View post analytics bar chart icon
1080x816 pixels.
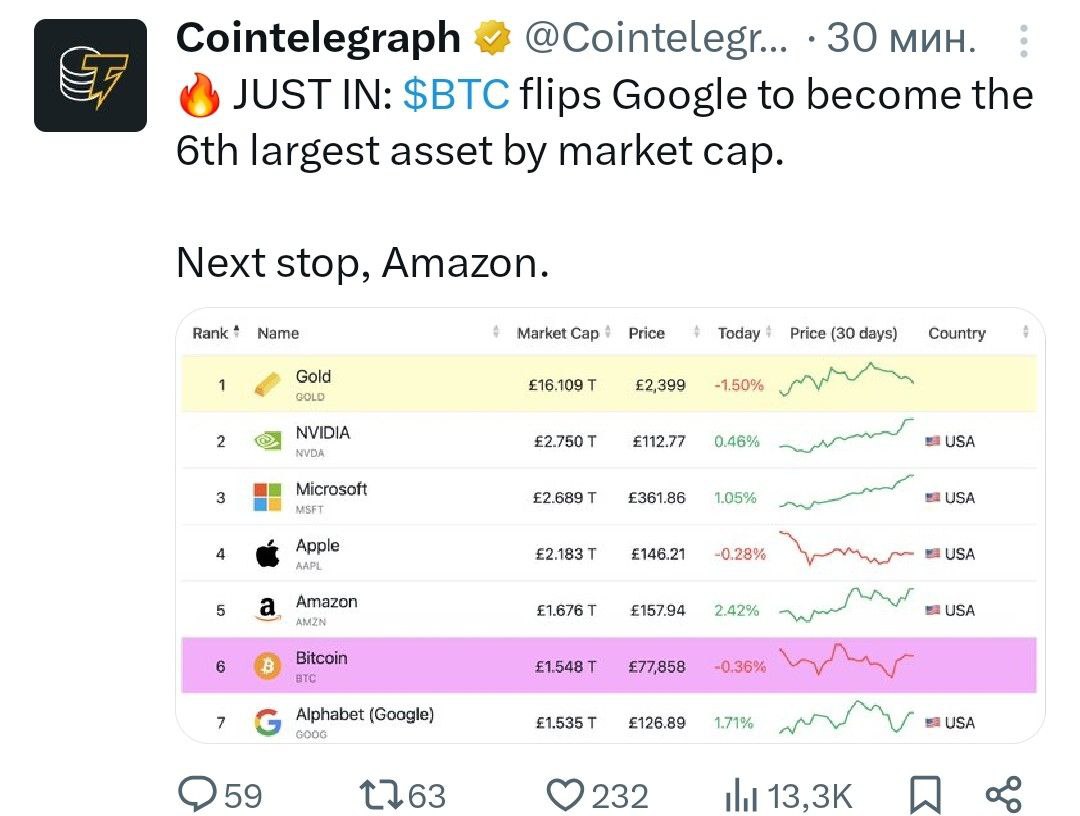pyautogui.click(x=741, y=795)
